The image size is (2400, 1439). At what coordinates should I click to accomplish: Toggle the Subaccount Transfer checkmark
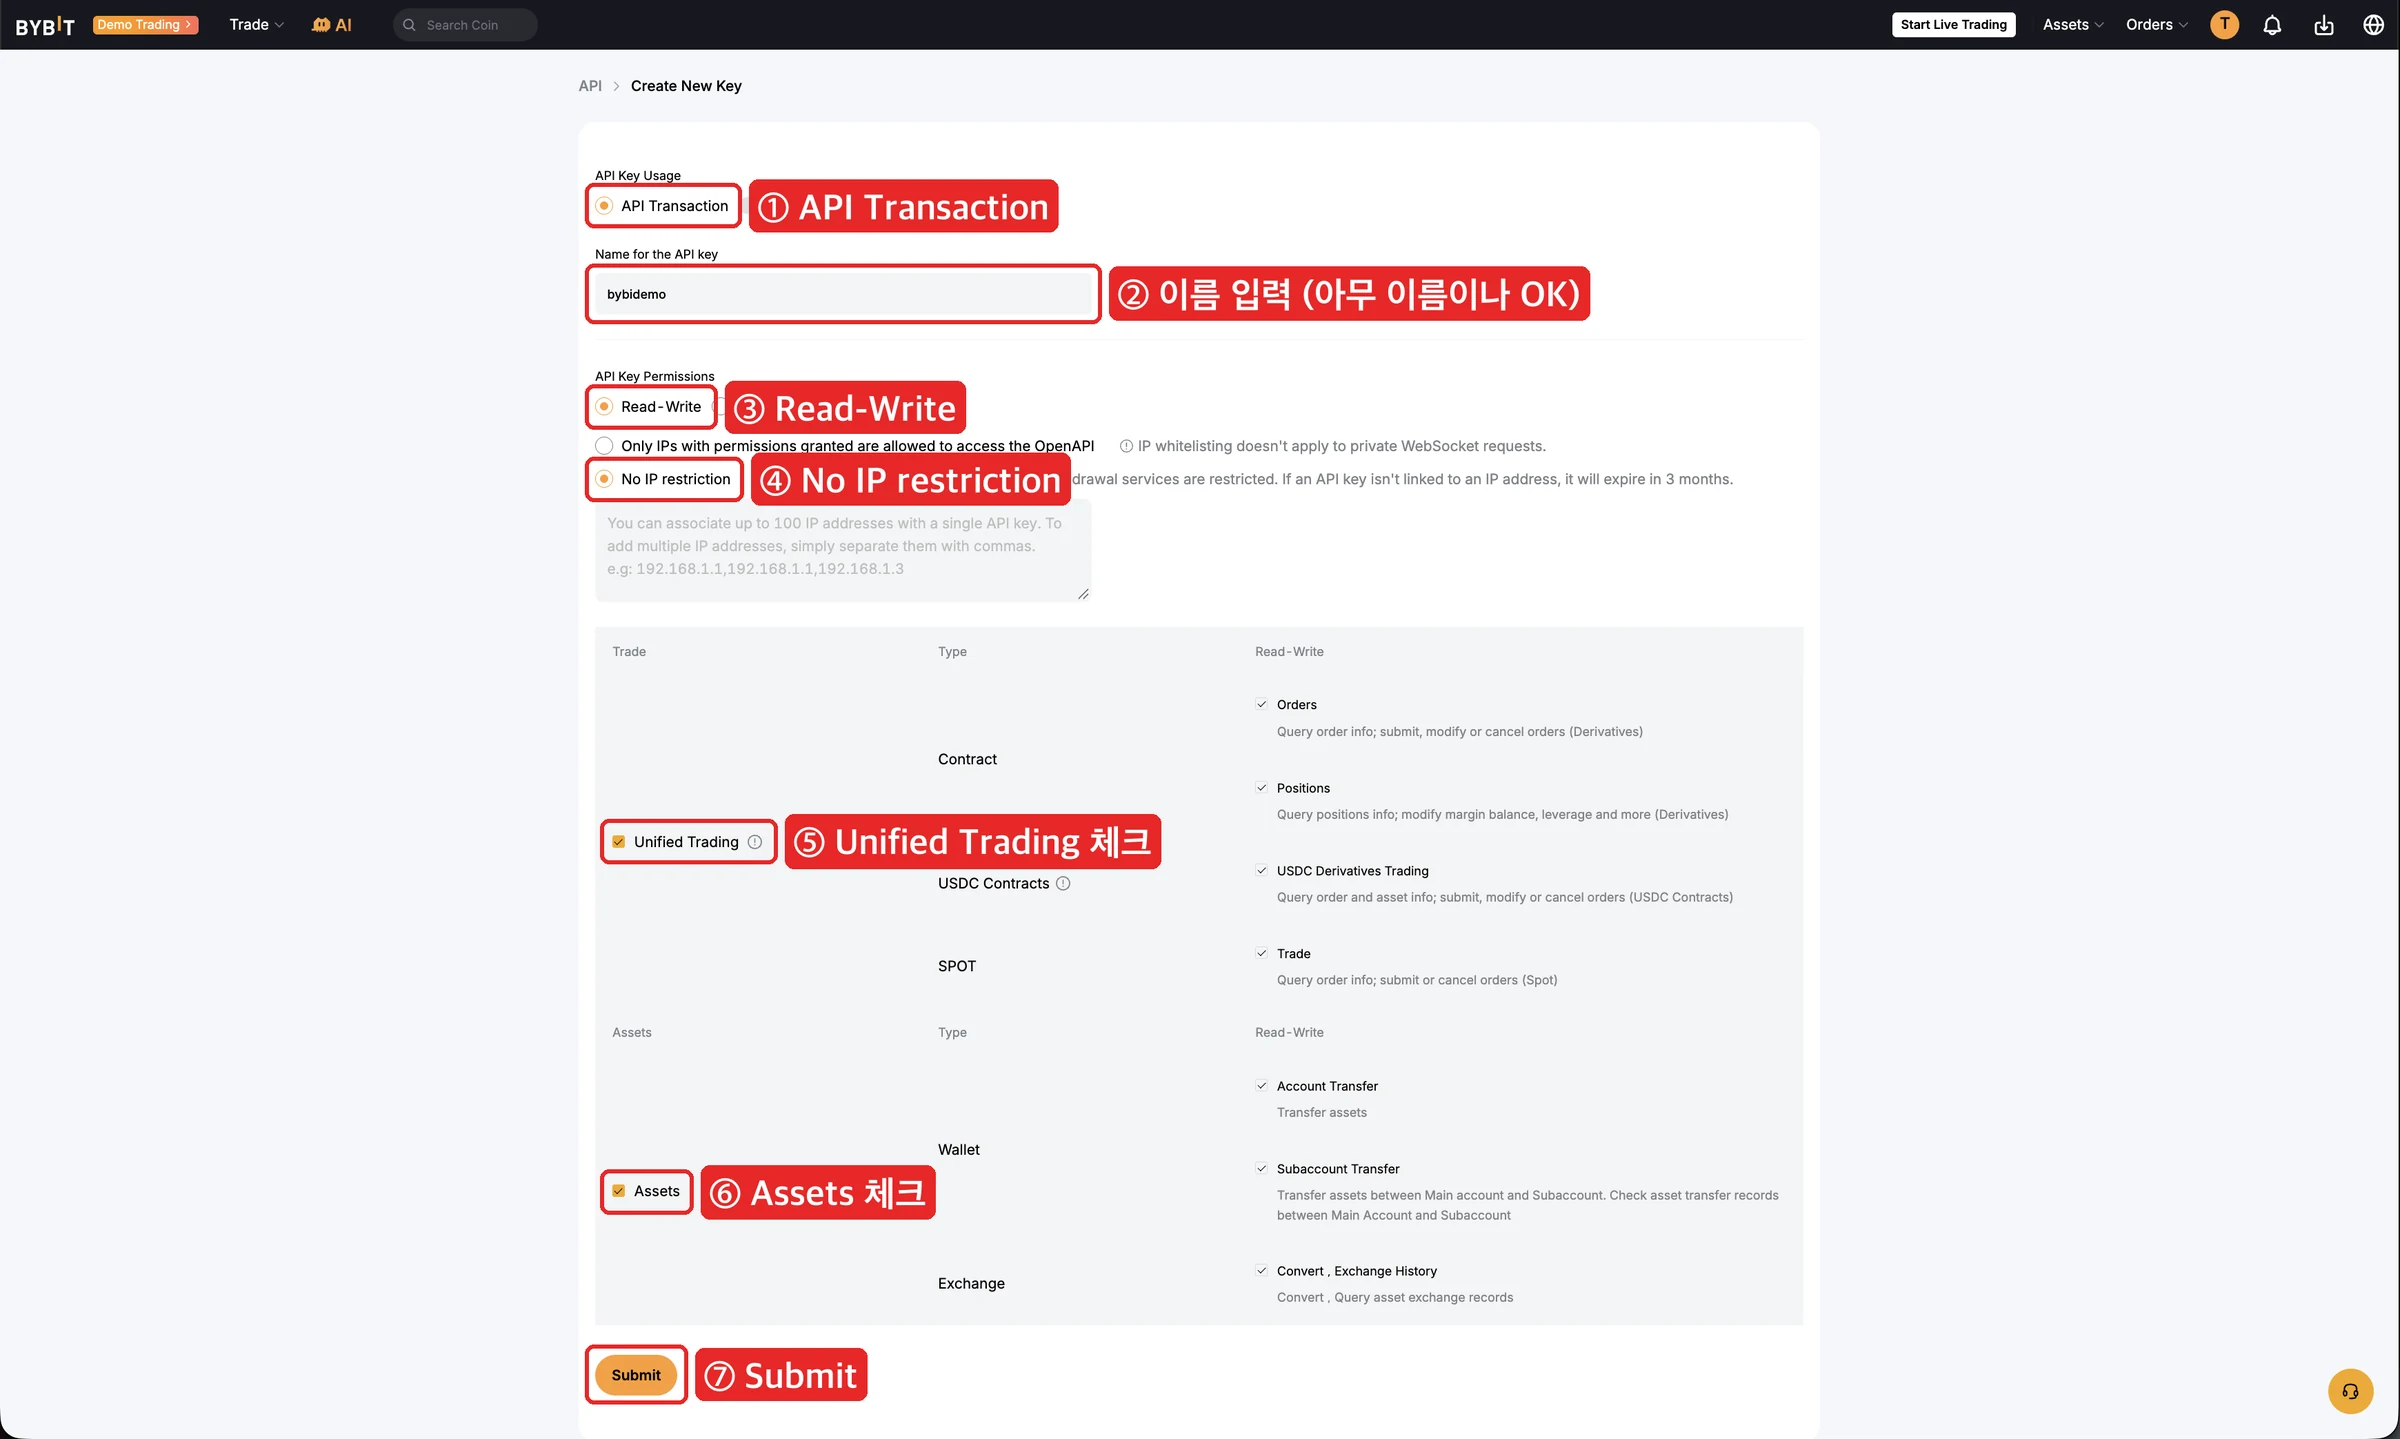1262,1169
